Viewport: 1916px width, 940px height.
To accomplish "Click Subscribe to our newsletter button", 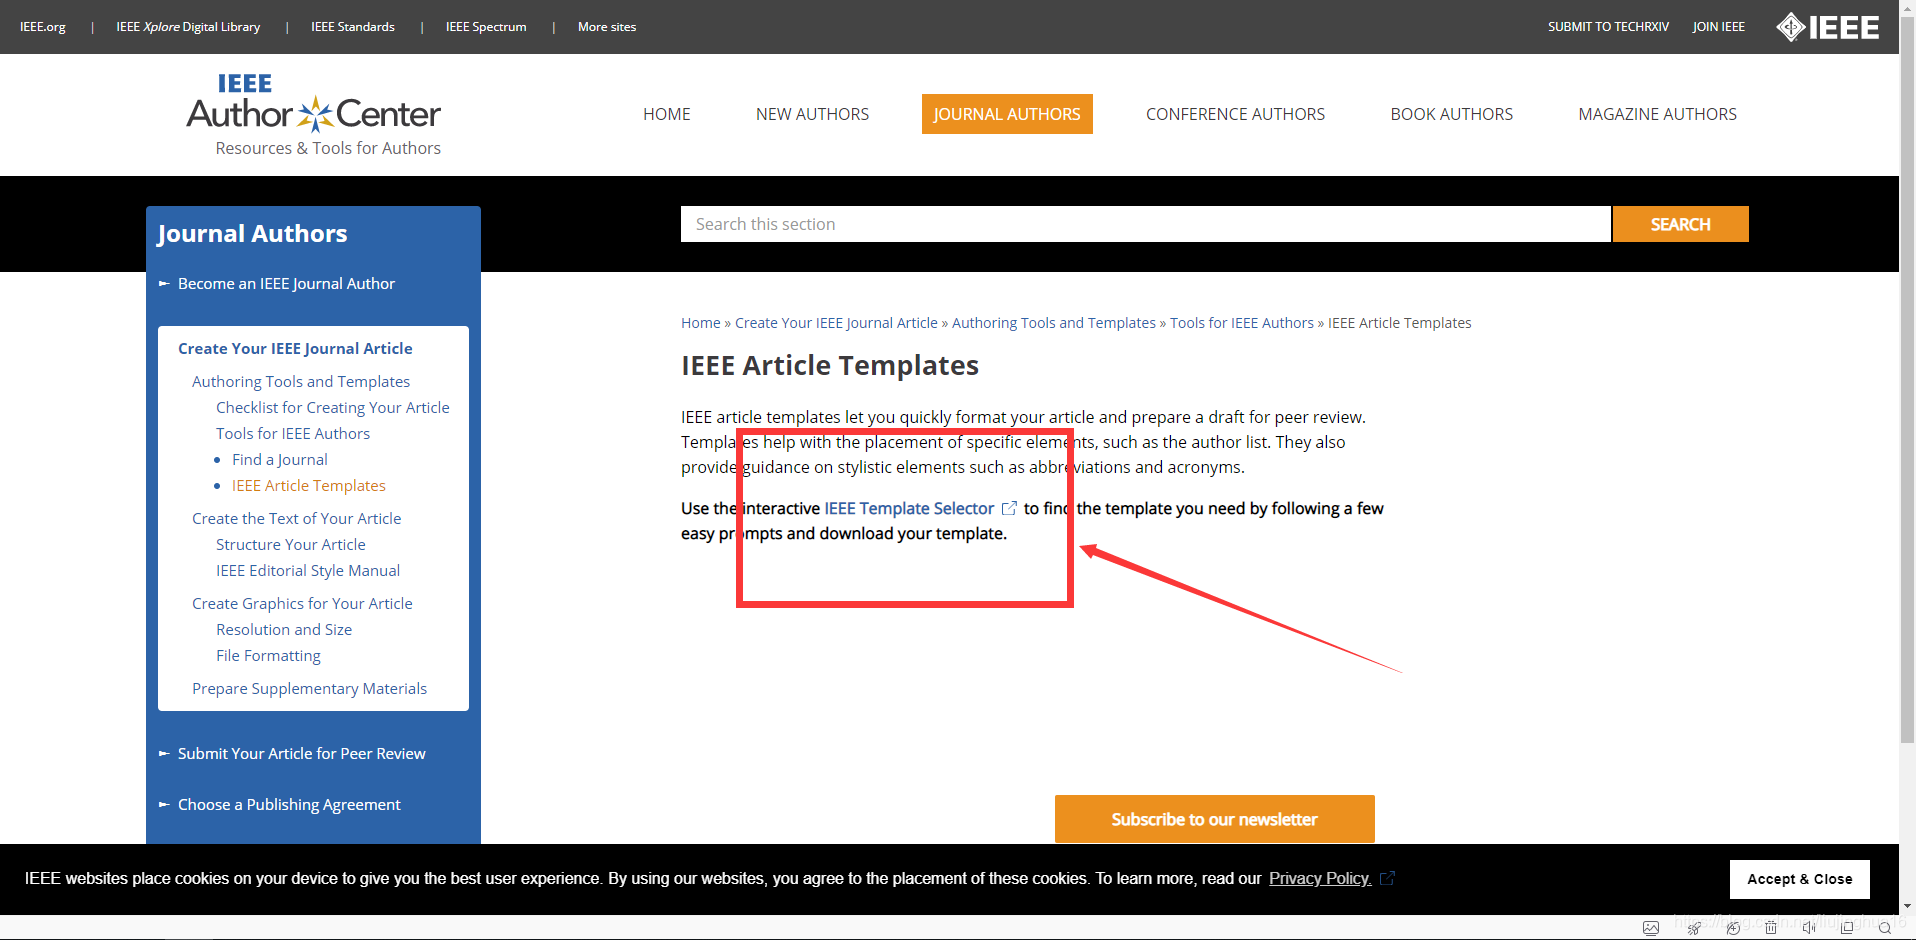I will point(1215,819).
